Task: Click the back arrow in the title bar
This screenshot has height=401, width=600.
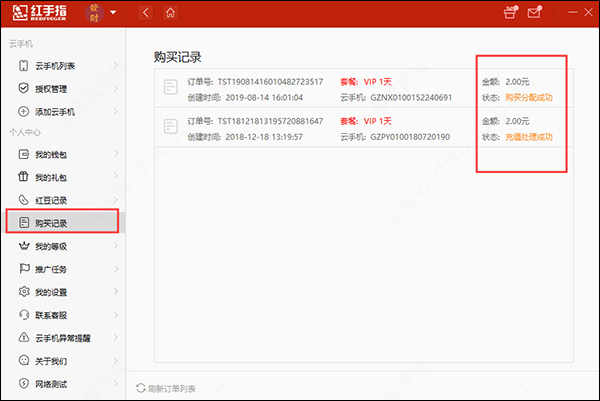Action: (146, 13)
